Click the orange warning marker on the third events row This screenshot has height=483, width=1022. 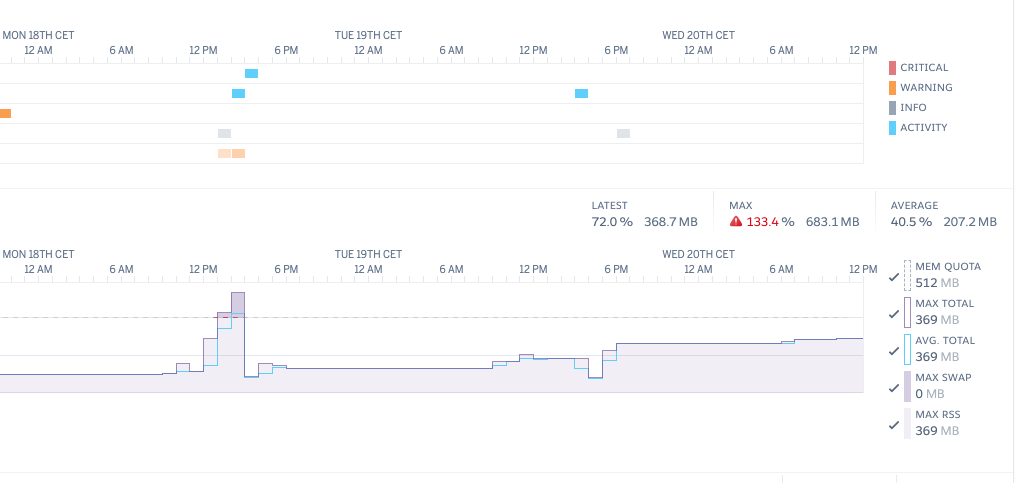coord(5,113)
